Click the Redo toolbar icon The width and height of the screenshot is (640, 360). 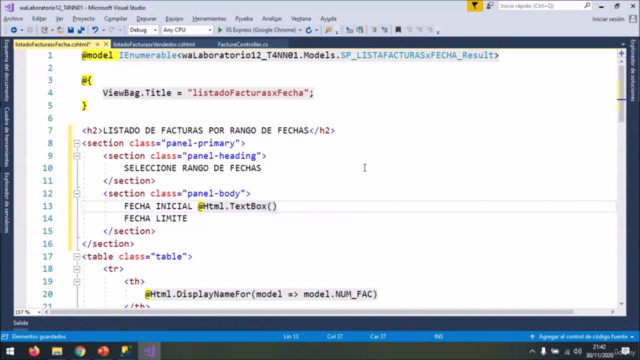(x=112, y=30)
